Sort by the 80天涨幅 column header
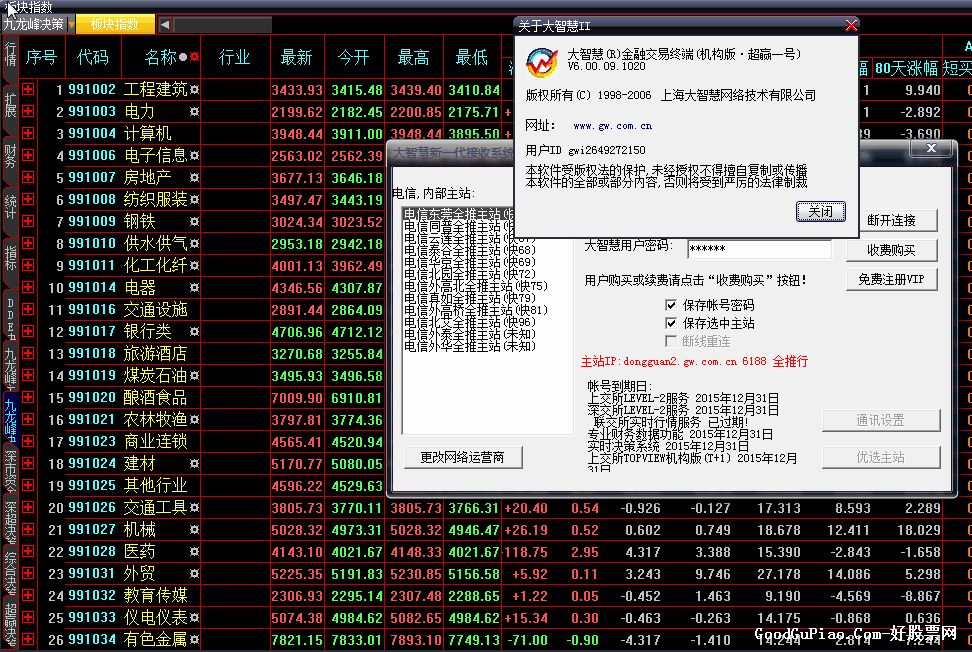972x652 pixels. (x=906, y=68)
